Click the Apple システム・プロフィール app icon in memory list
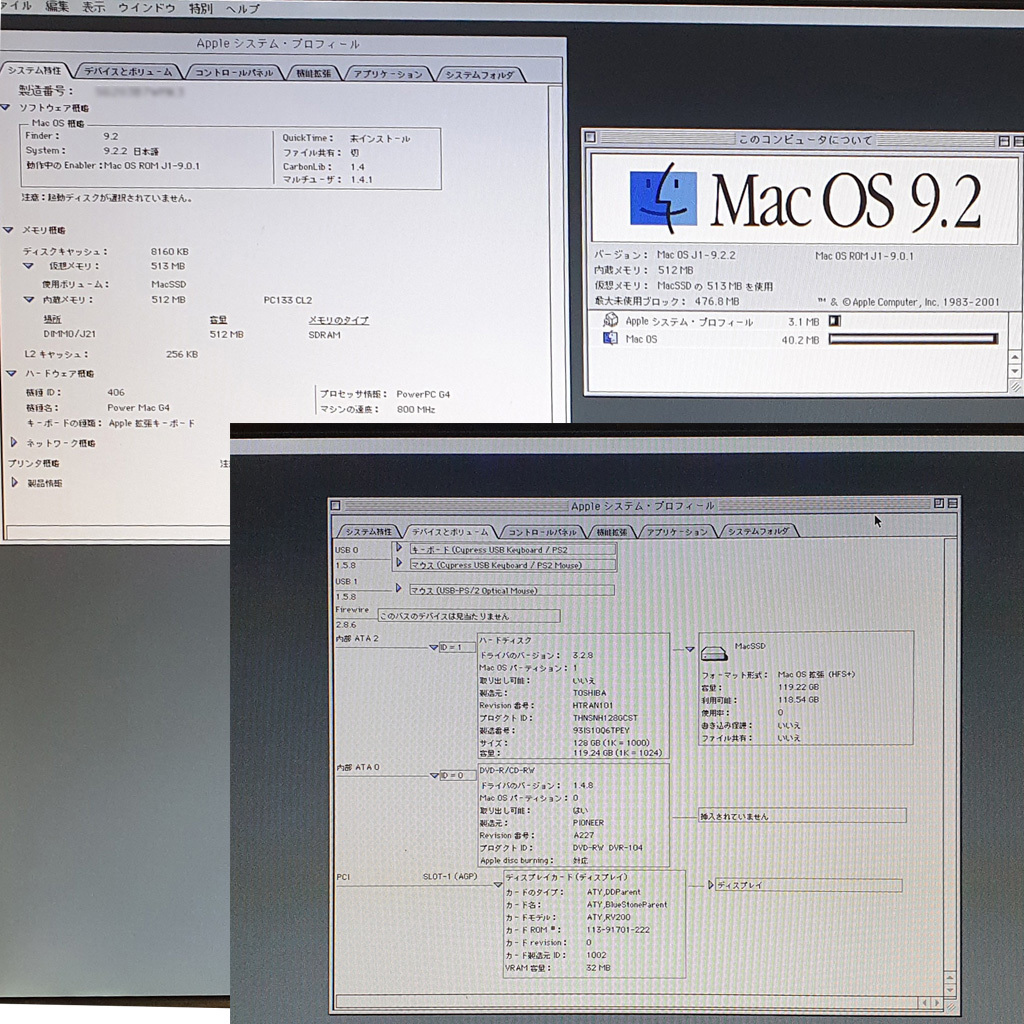Viewport: 1024px width, 1024px height. click(x=610, y=320)
